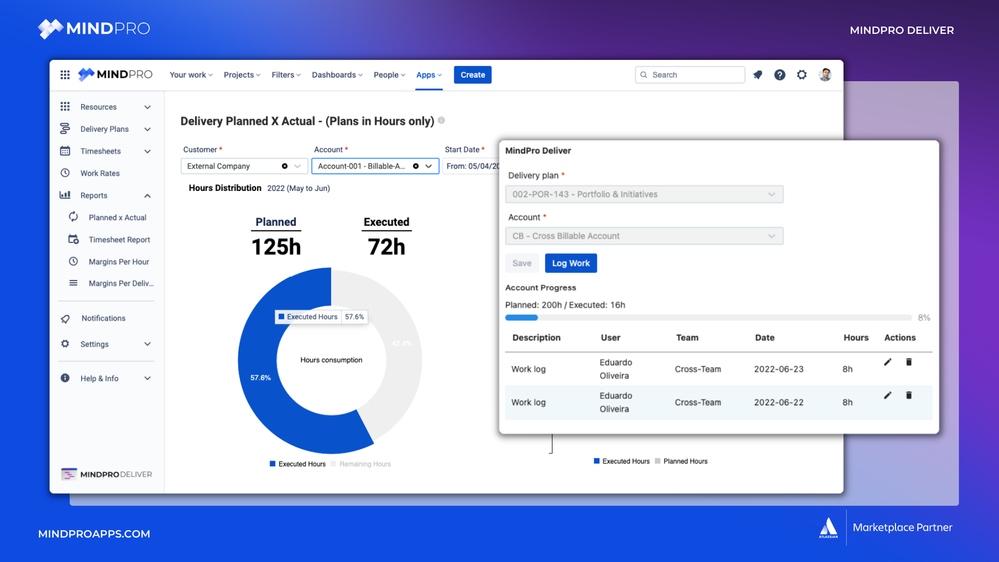Click the Timesheet Report icon
The height and width of the screenshot is (562, 999).
pyautogui.click(x=73, y=240)
